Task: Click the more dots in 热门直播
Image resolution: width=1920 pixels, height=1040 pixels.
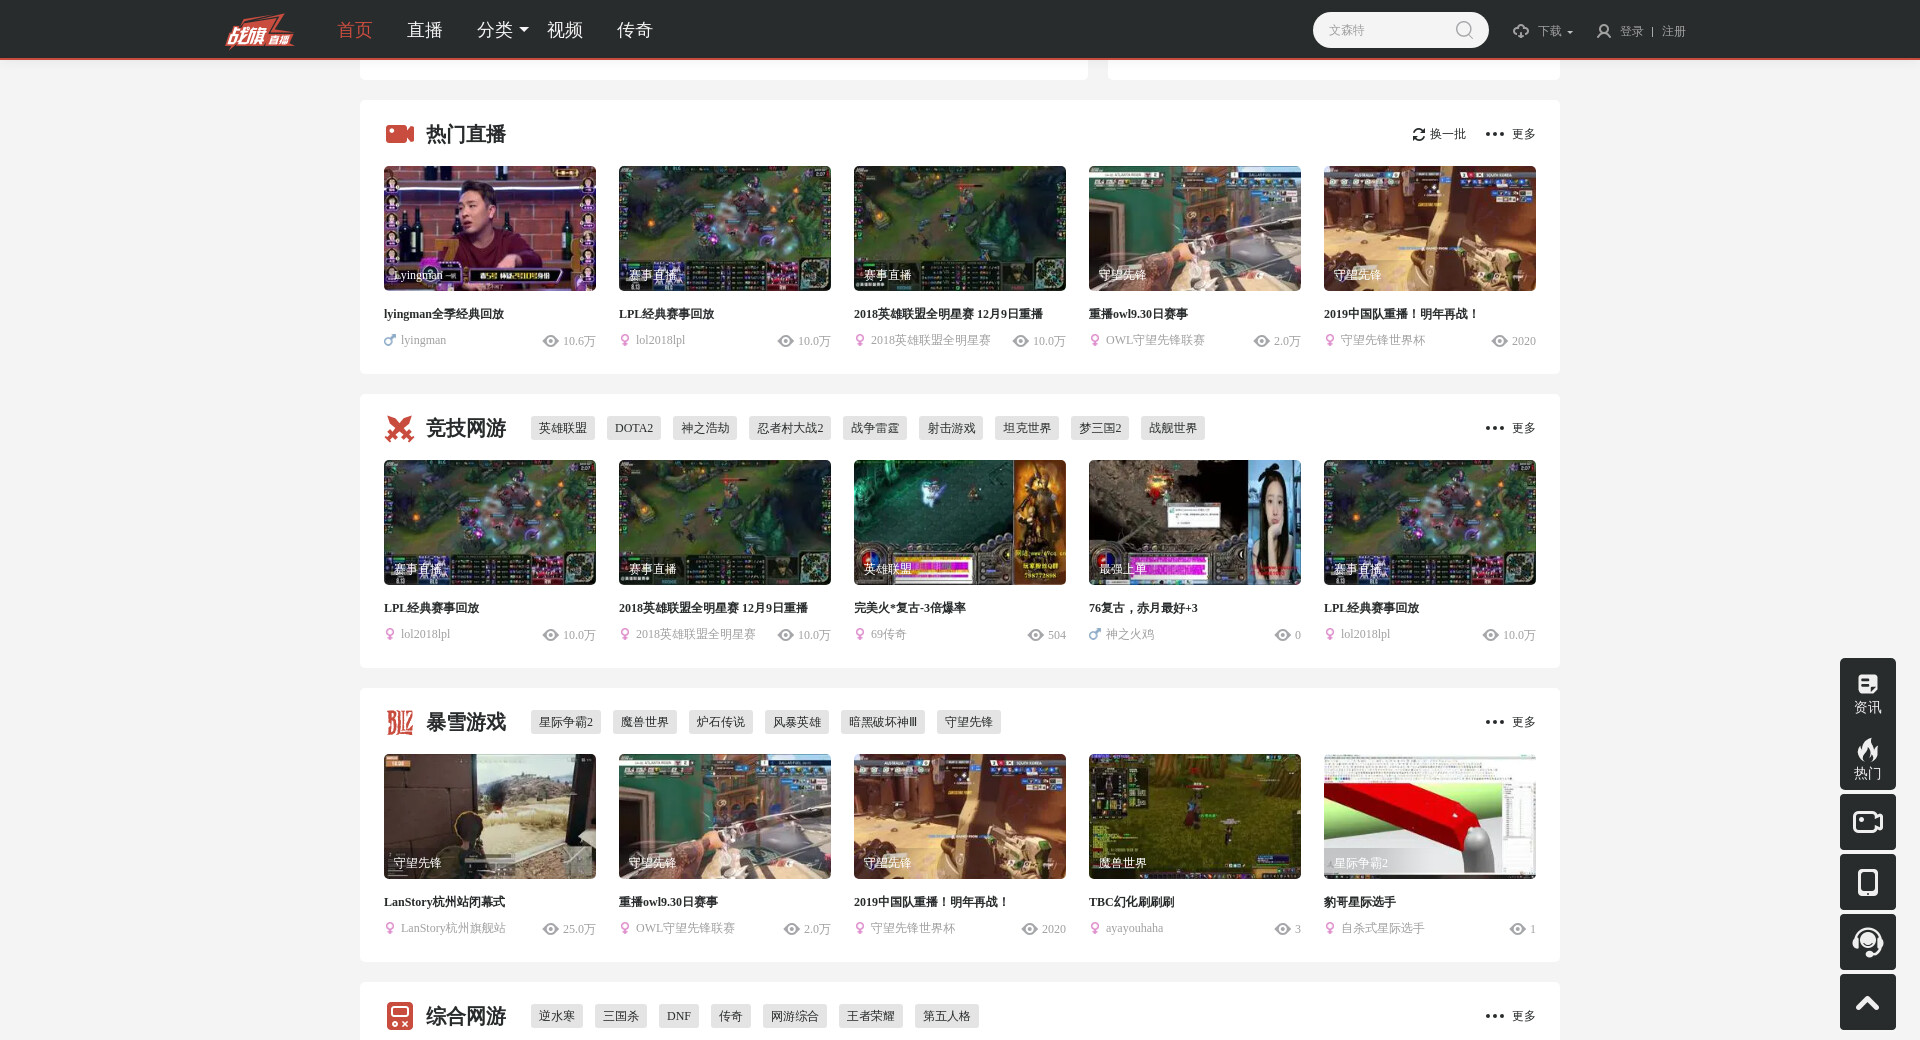Action: point(1495,134)
